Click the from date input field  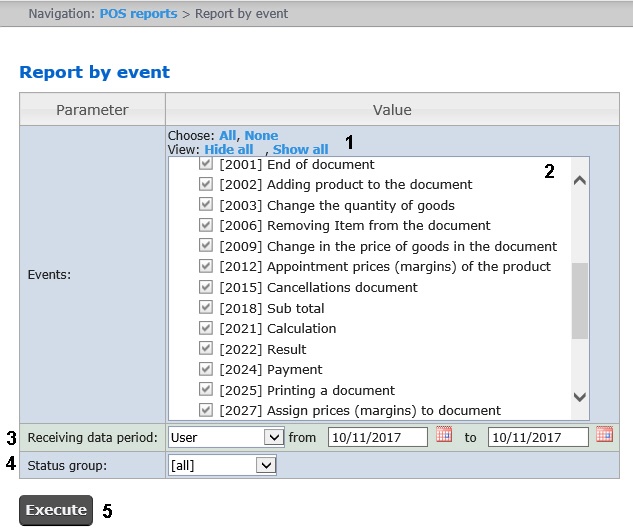[377, 437]
